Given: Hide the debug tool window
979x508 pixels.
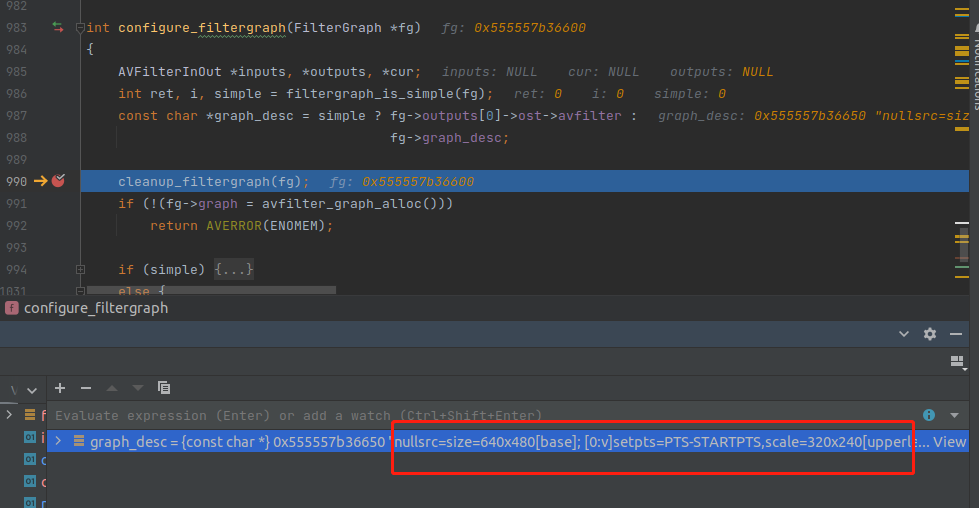Looking at the screenshot, I should tap(956, 334).
